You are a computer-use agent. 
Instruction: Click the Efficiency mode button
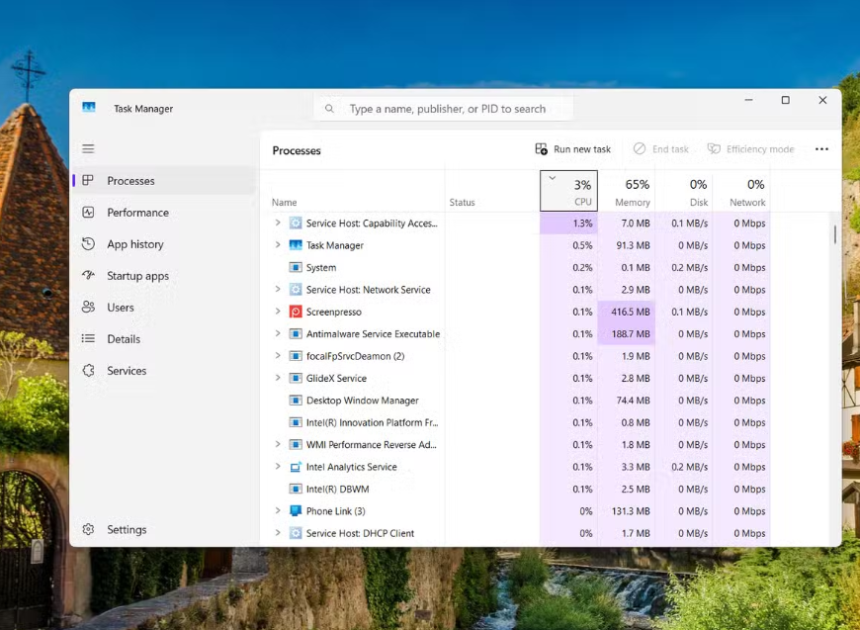750,149
